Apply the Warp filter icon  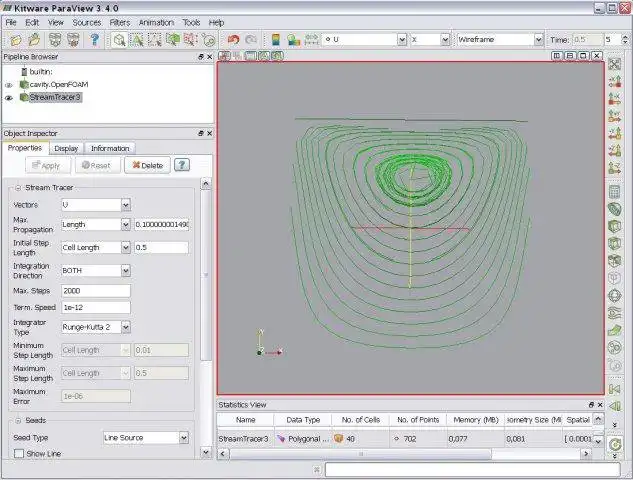click(x=614, y=330)
